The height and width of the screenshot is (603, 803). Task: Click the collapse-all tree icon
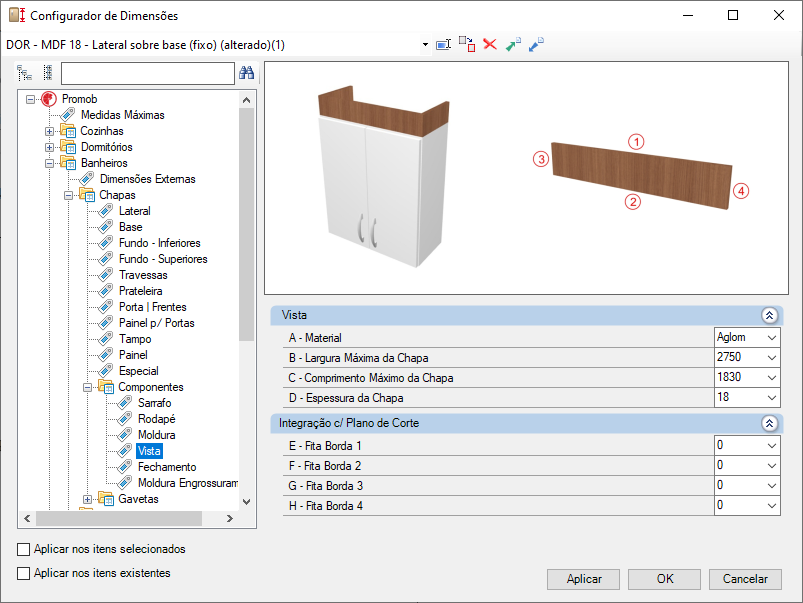48,73
